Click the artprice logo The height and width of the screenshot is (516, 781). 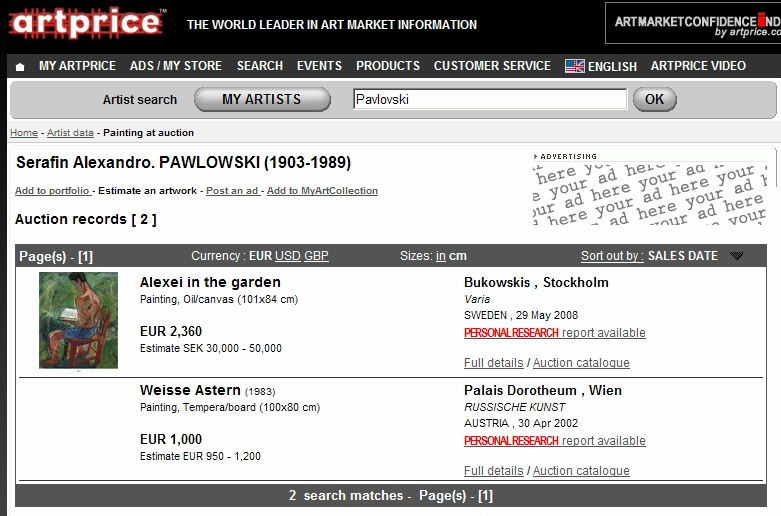click(x=86, y=24)
